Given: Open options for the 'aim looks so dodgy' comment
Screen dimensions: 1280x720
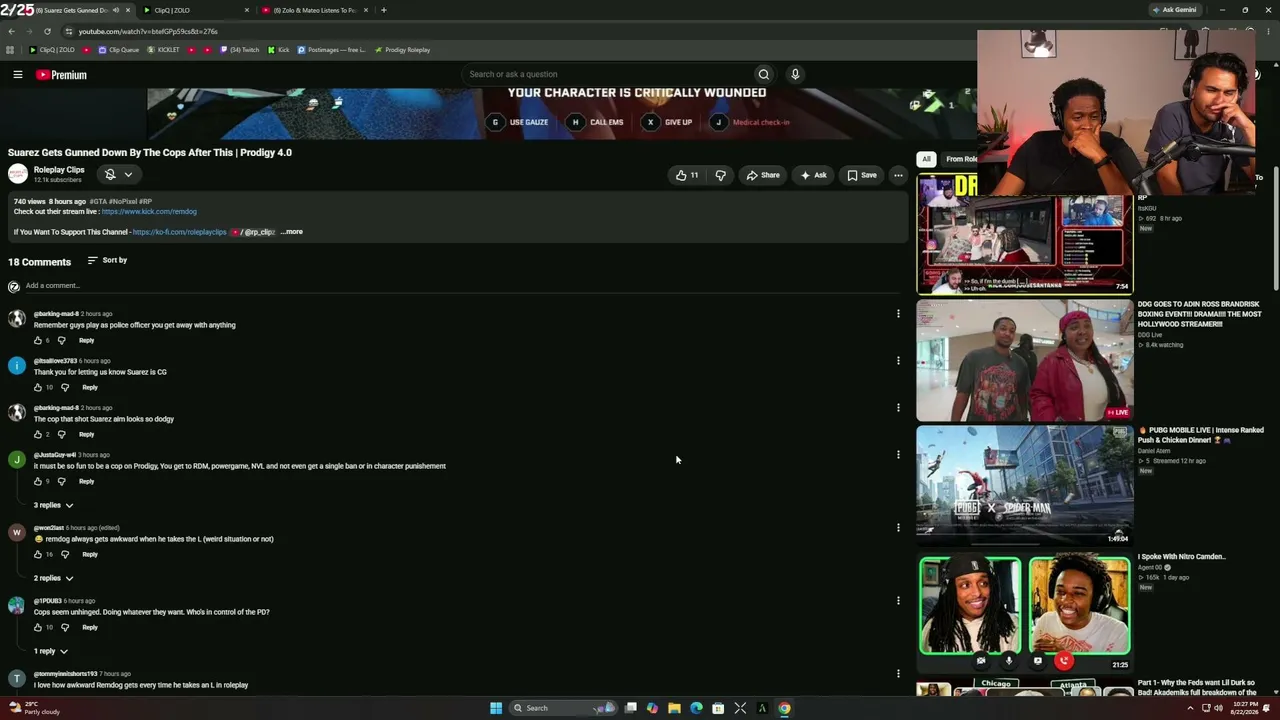Looking at the screenshot, I should click(x=898, y=408).
